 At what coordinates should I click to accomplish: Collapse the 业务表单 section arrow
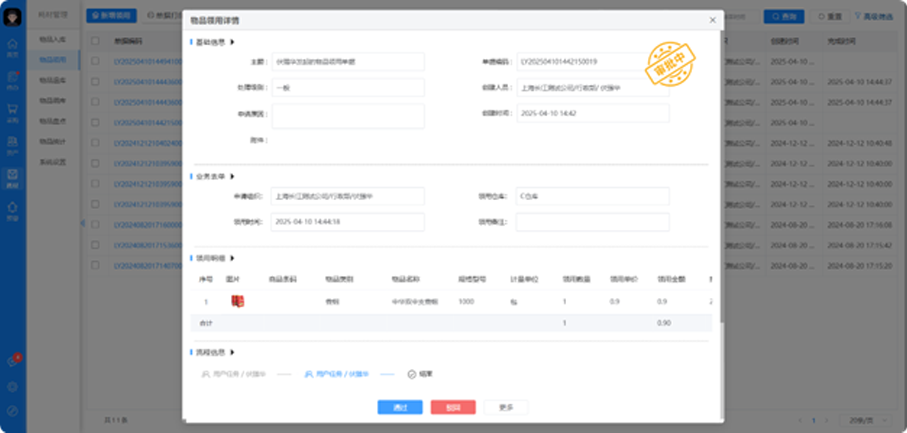[232, 176]
